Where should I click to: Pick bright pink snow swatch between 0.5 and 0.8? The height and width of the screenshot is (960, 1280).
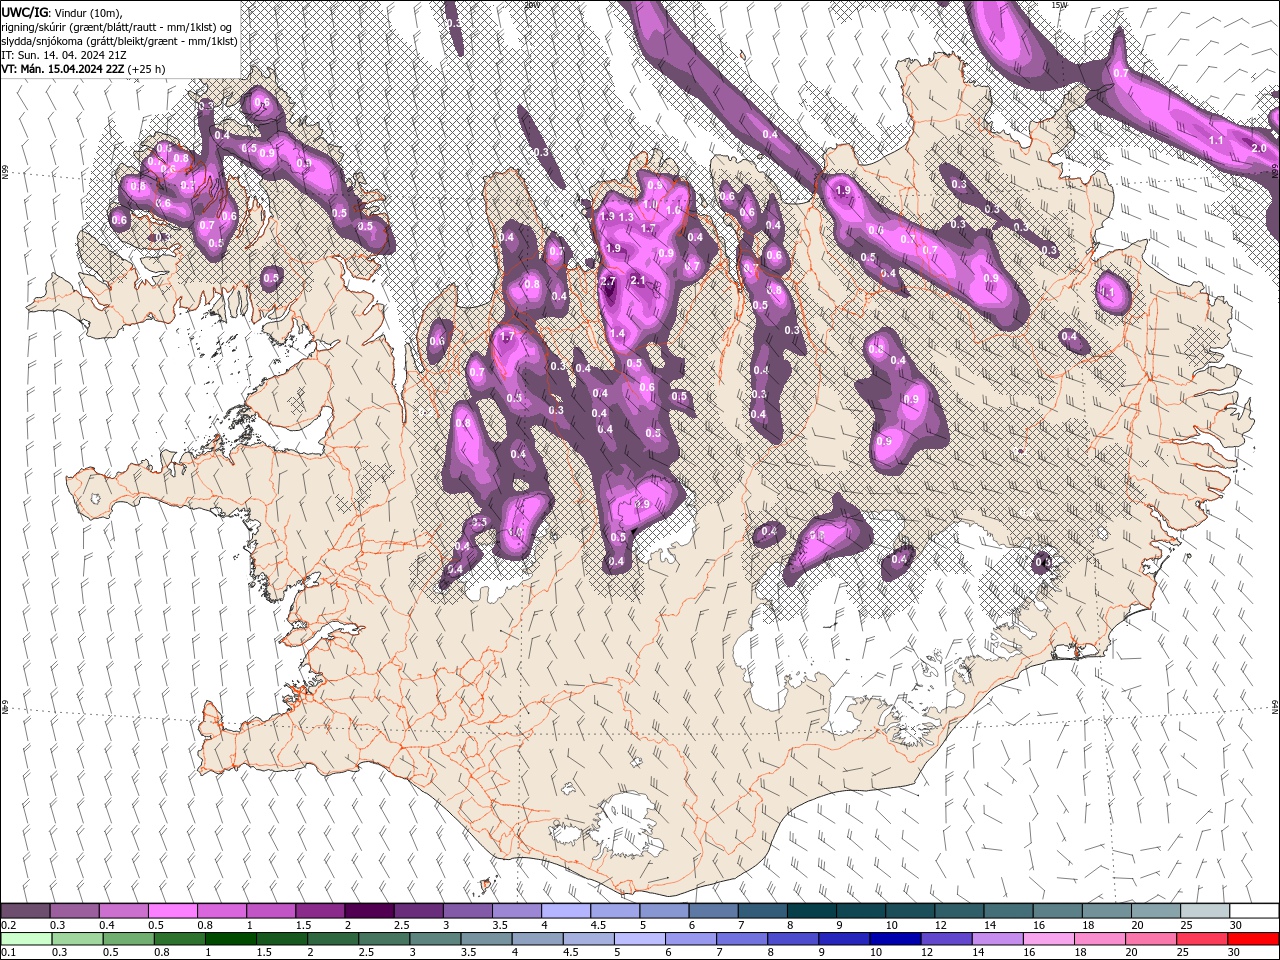172,911
